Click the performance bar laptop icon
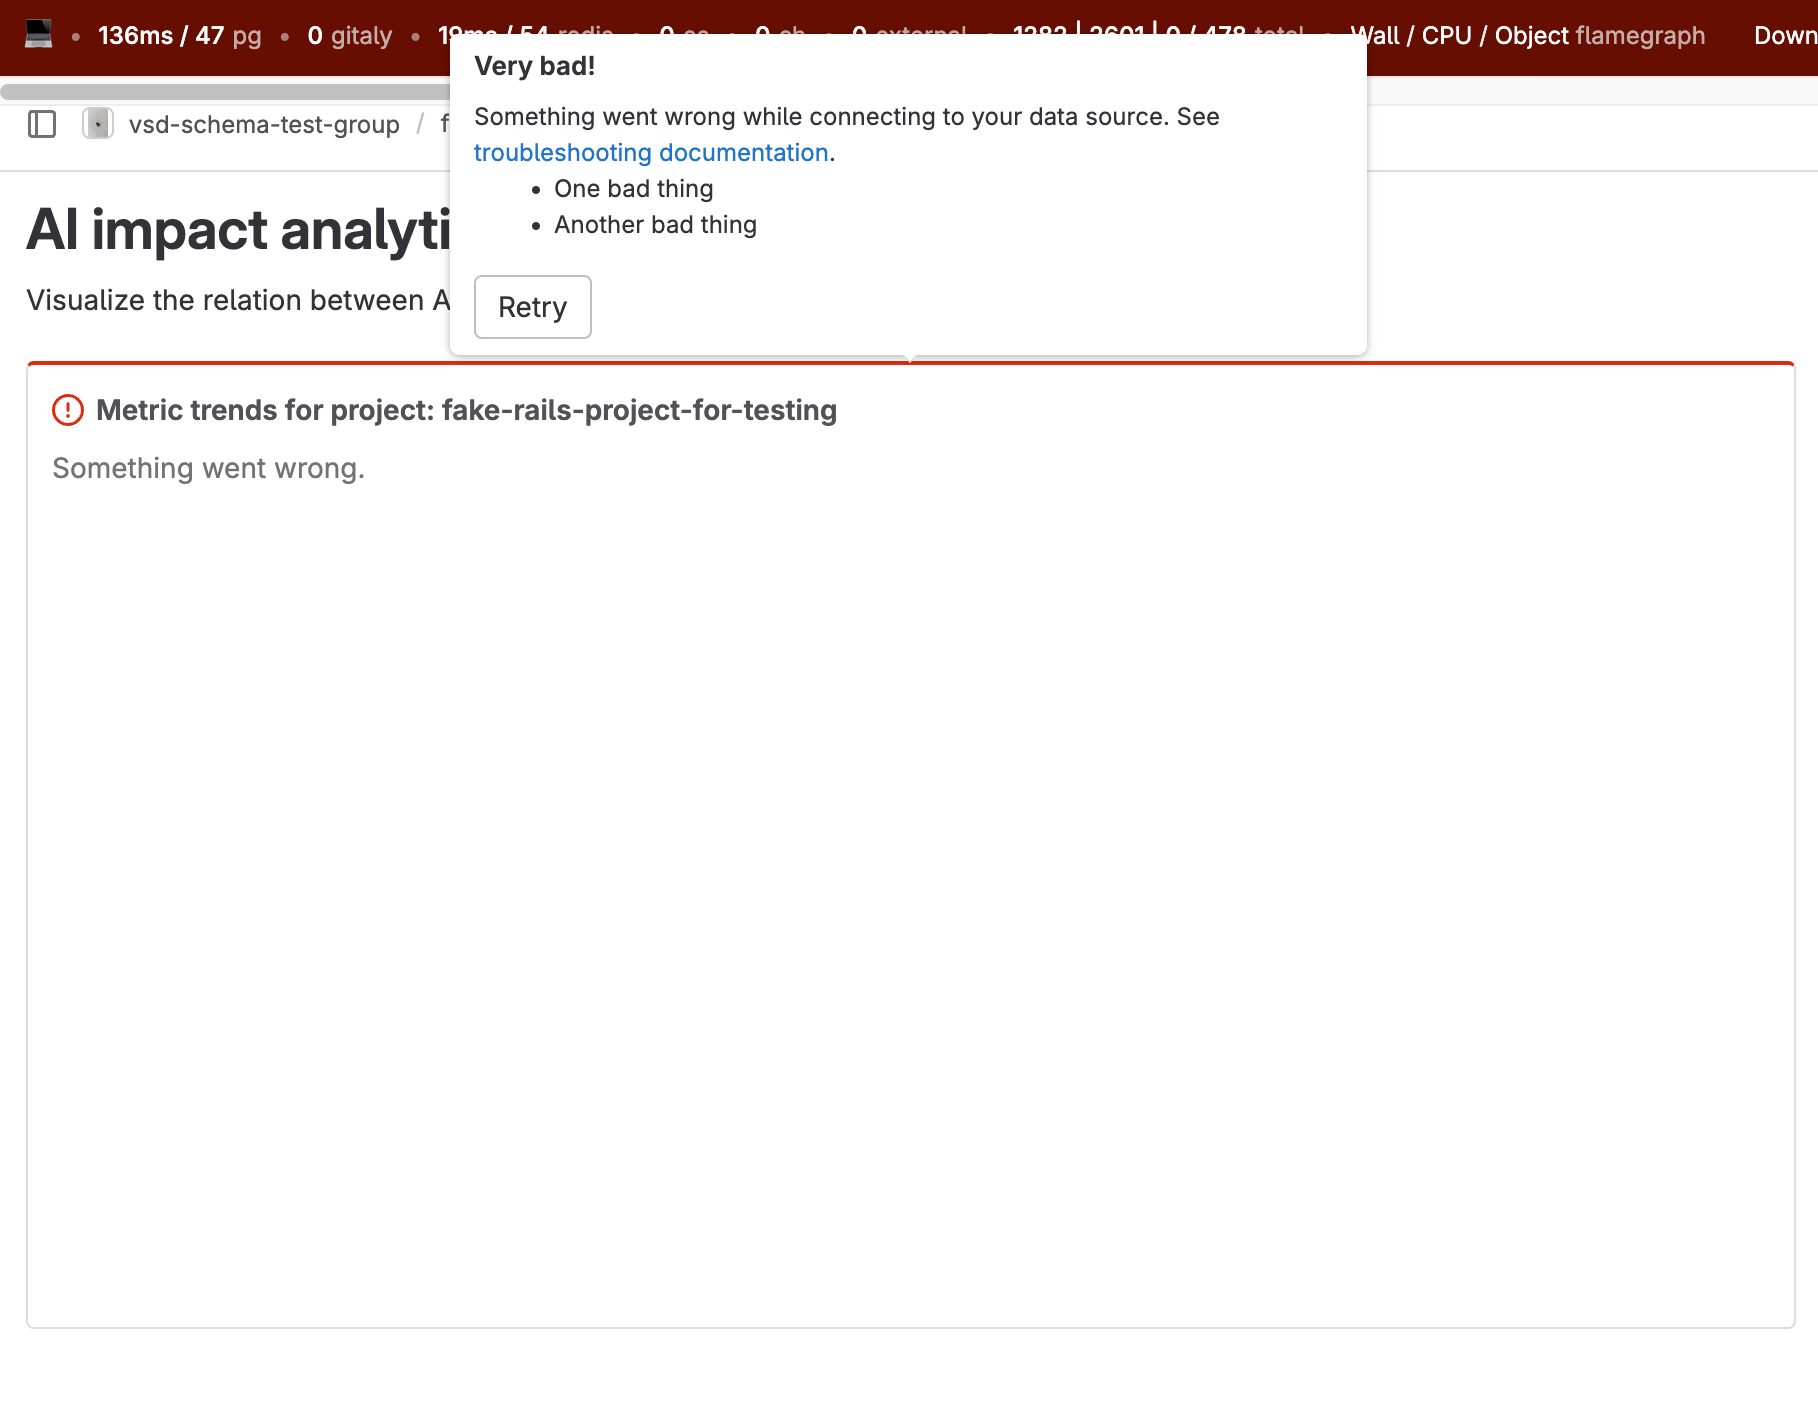This screenshot has height=1418, width=1818. click(38, 34)
